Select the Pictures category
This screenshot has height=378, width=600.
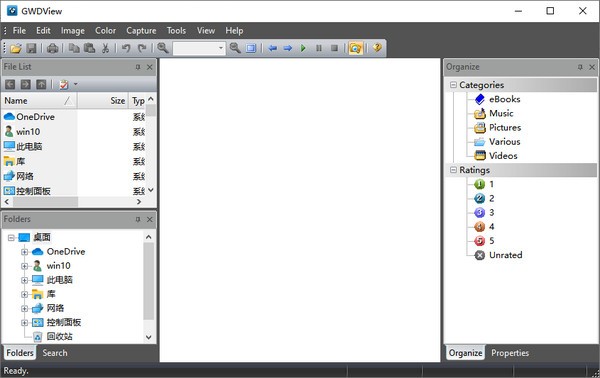(505, 127)
